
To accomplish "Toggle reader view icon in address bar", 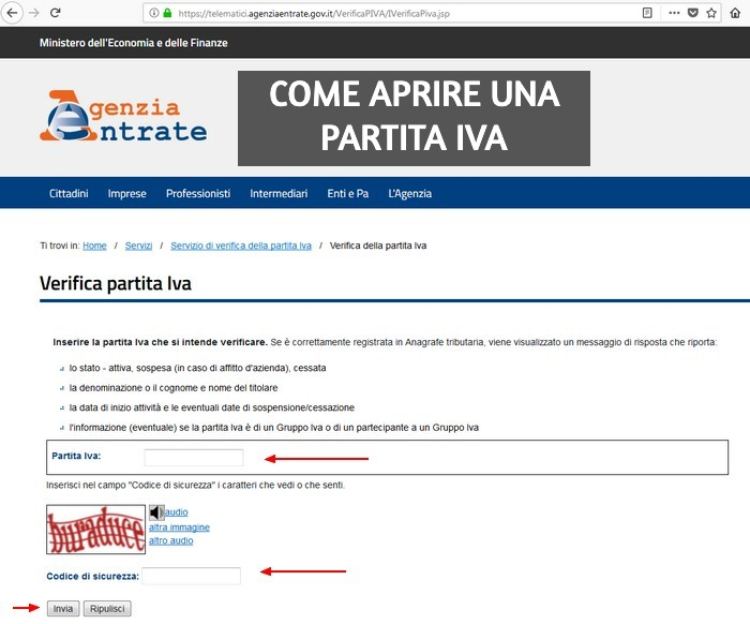I will coord(647,14).
